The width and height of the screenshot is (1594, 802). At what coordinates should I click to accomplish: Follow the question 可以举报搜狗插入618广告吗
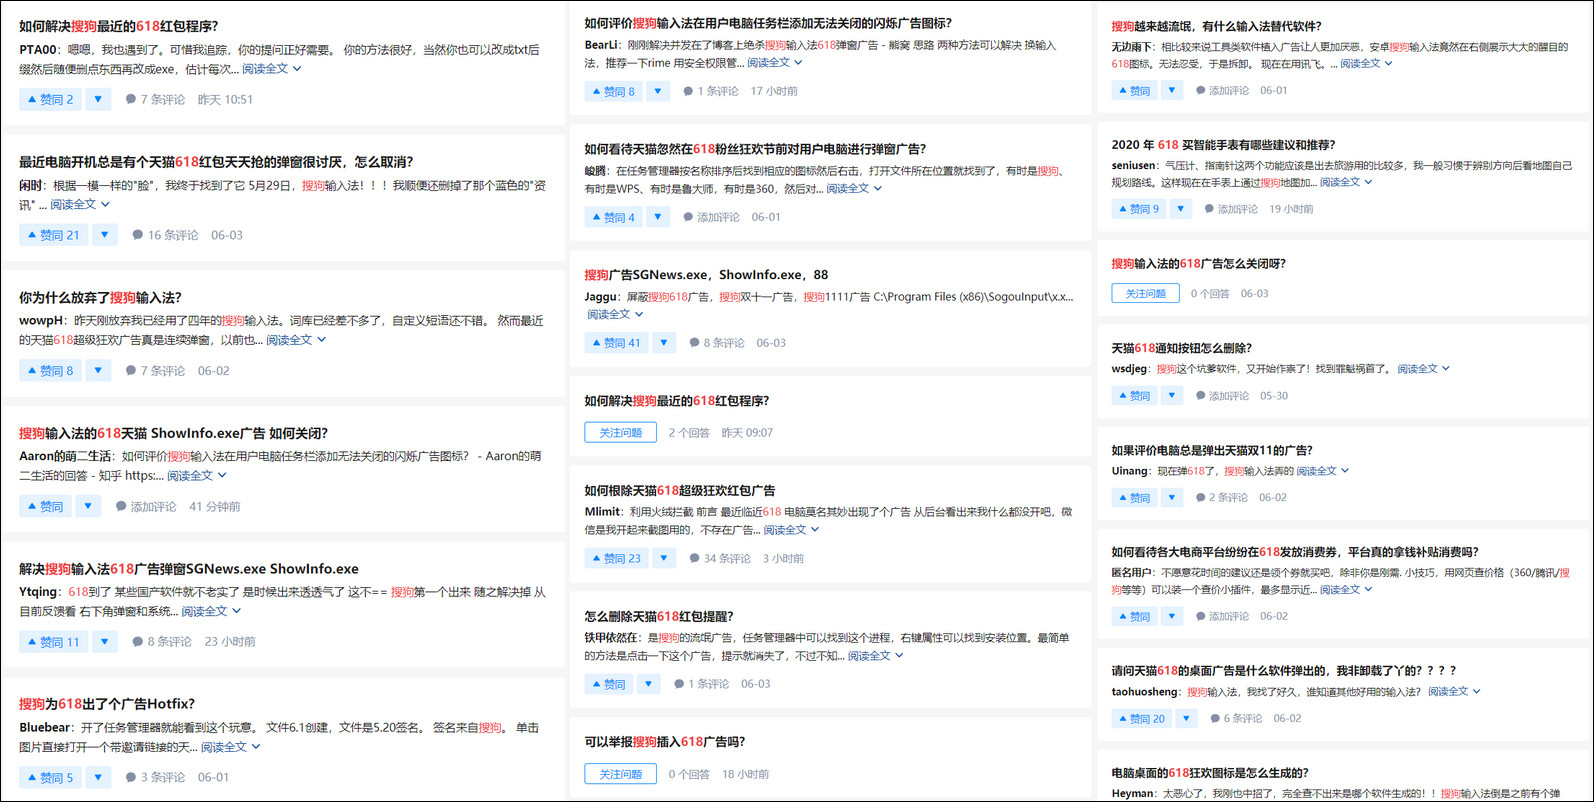click(x=620, y=774)
